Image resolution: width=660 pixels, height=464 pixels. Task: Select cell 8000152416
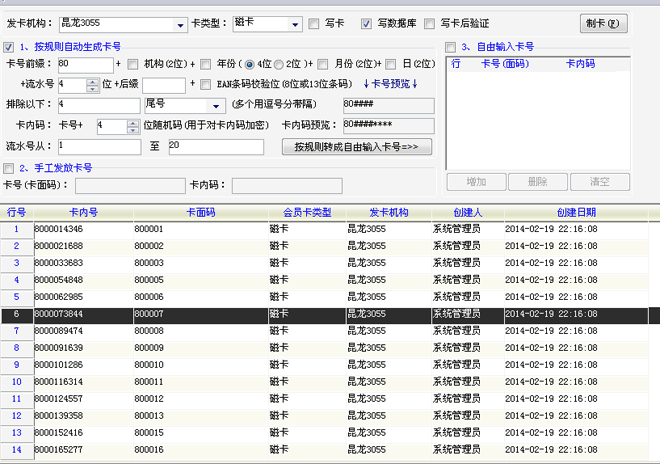point(83,433)
